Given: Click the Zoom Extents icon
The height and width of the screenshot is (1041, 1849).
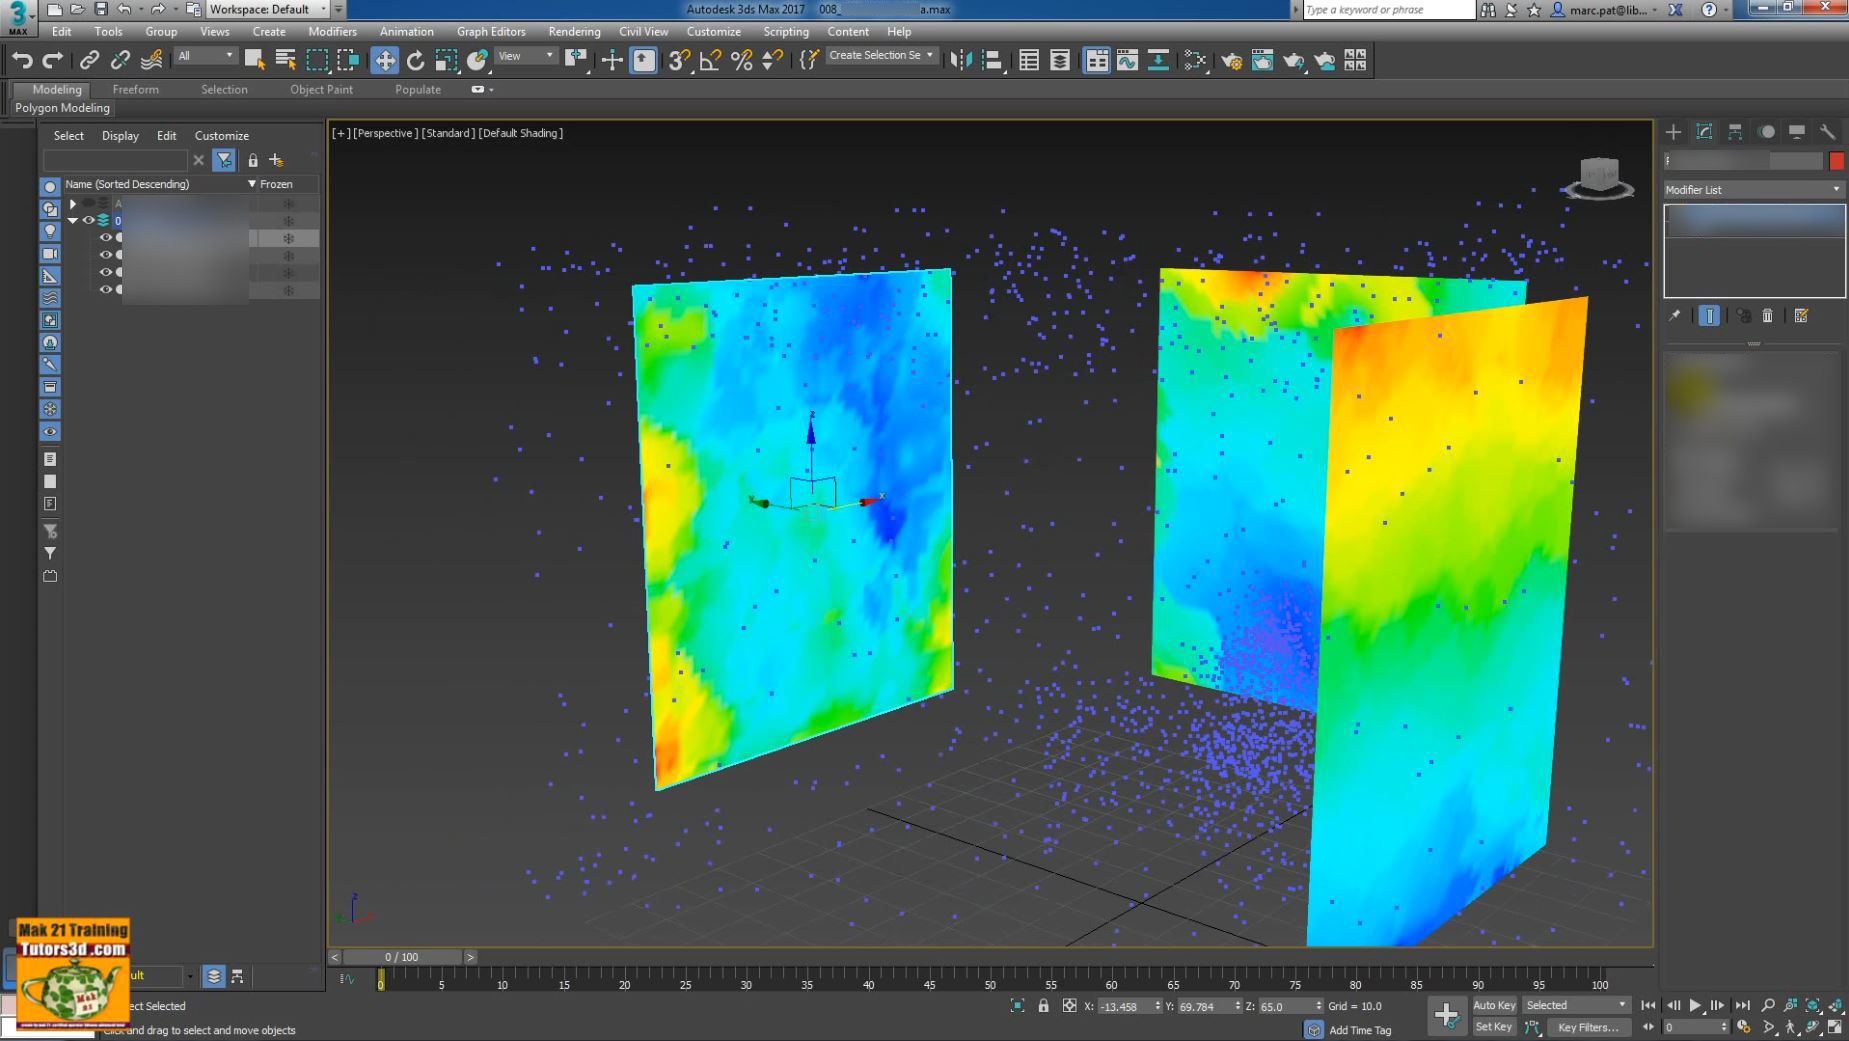Looking at the screenshot, I should 1812,1006.
